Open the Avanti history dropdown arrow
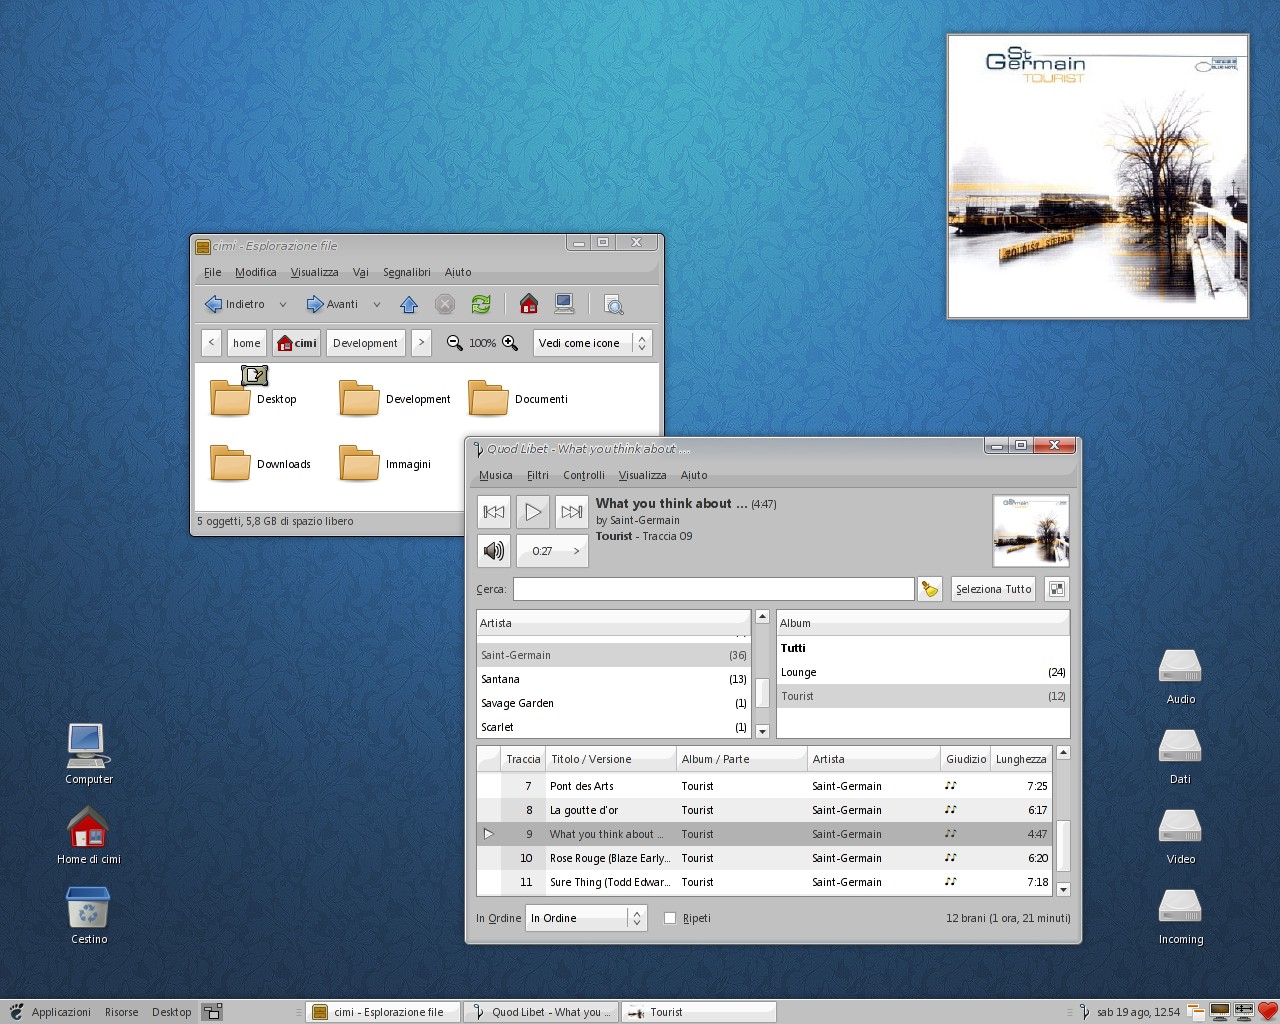 [x=377, y=304]
